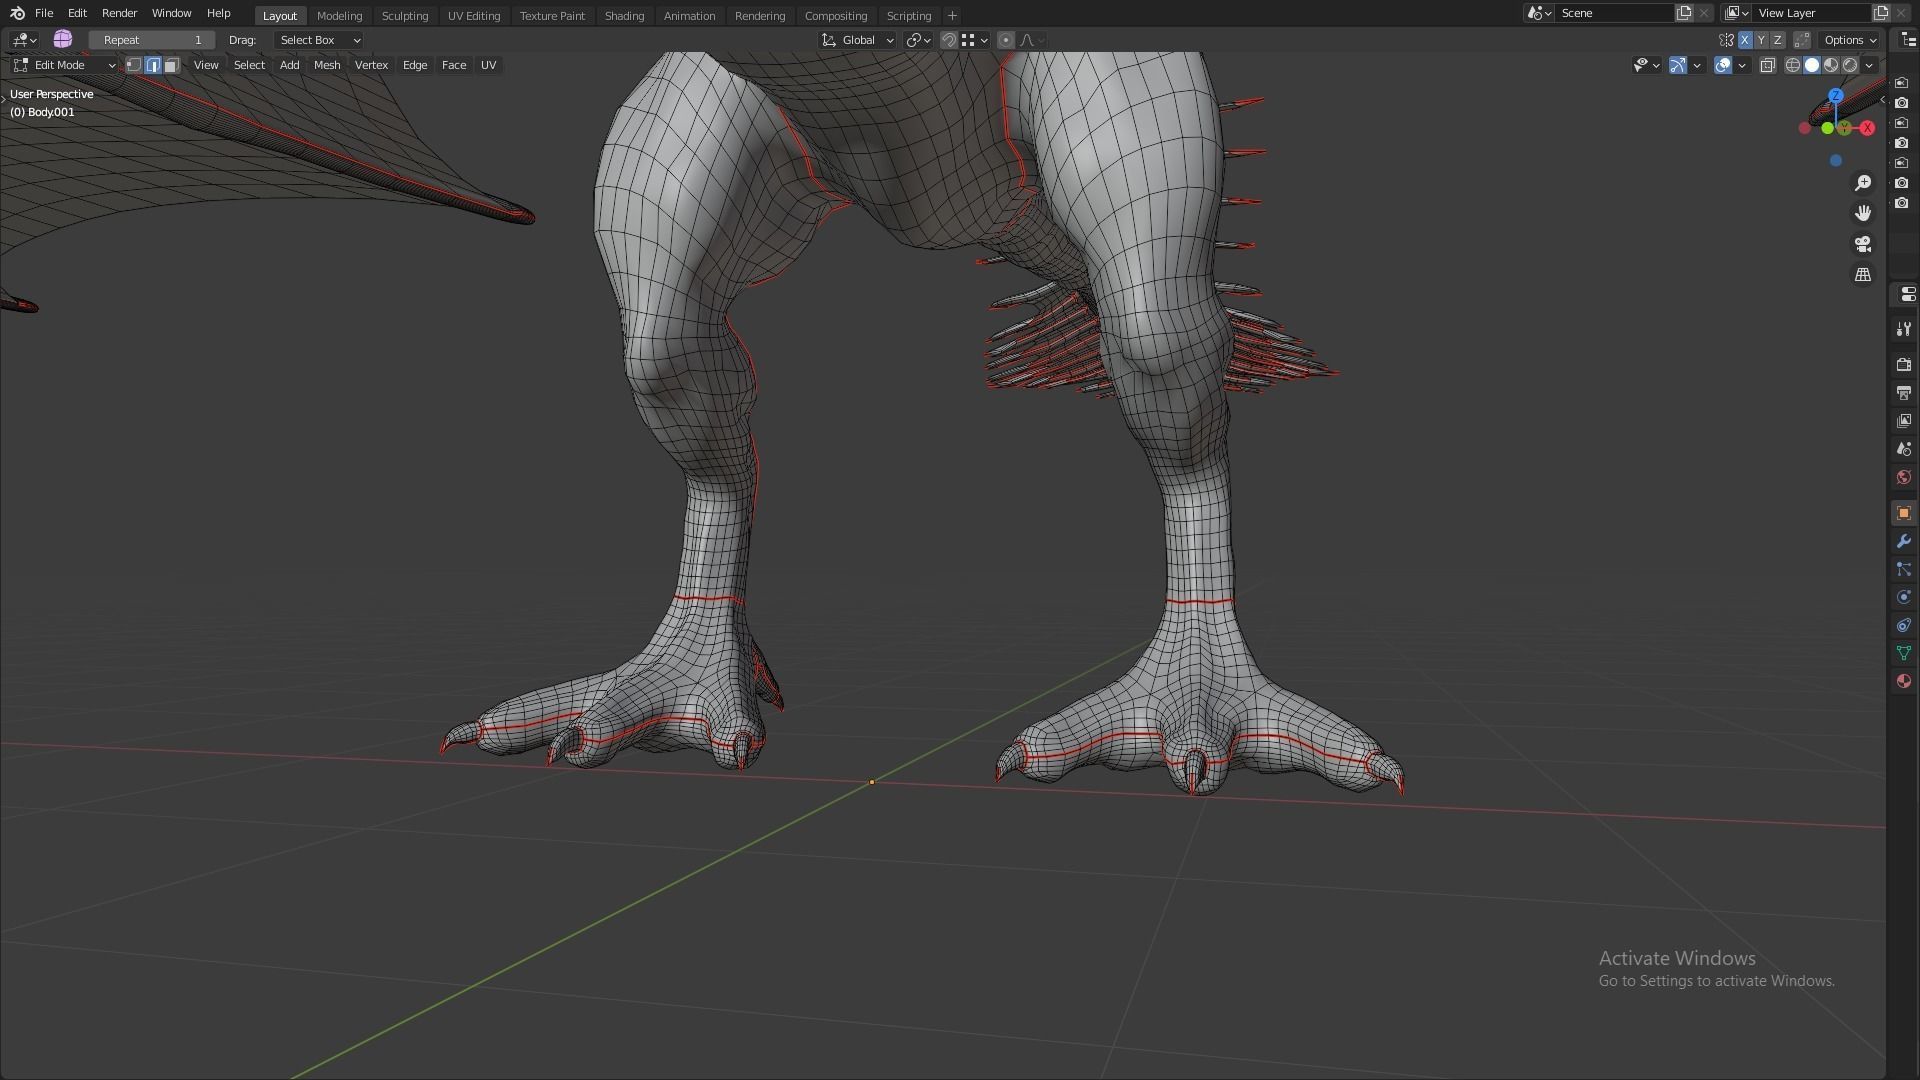
Task: Add a new workspace tab
Action: (x=952, y=16)
